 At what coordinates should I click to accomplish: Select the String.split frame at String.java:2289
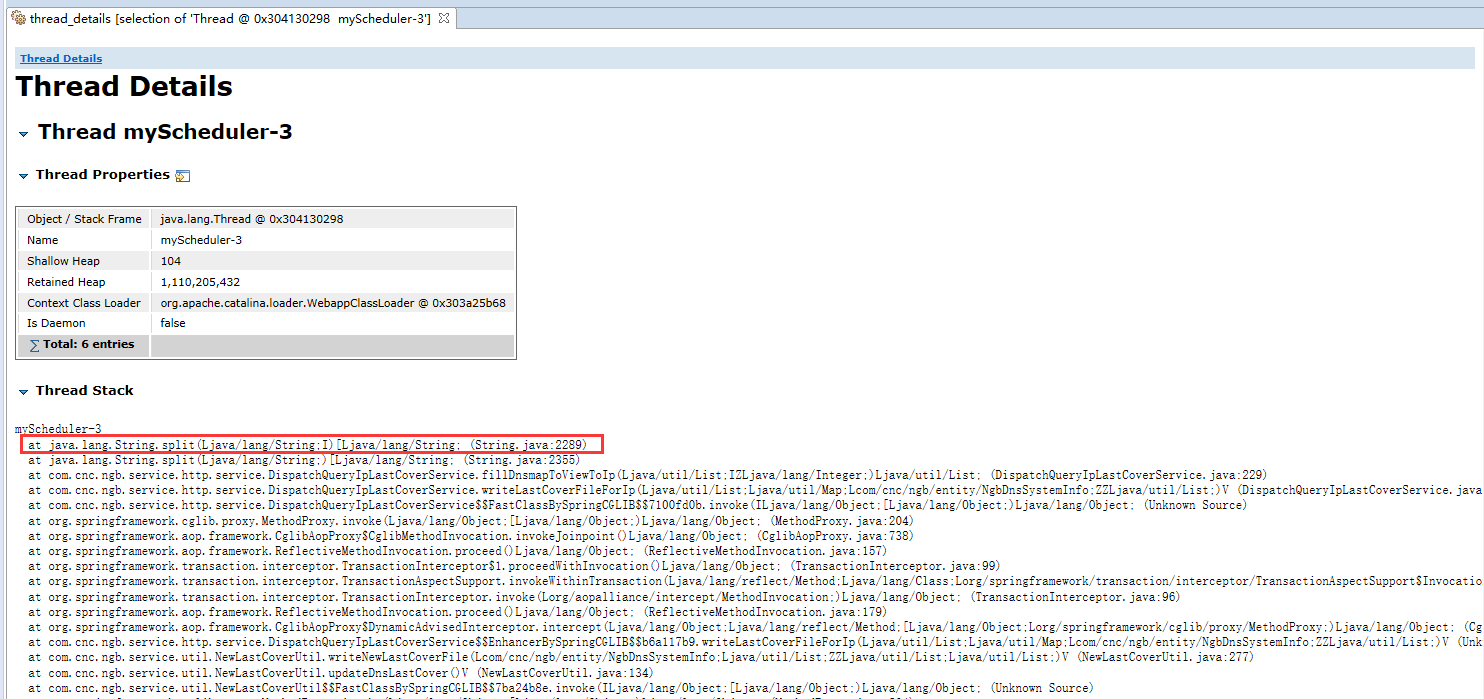coord(308,444)
